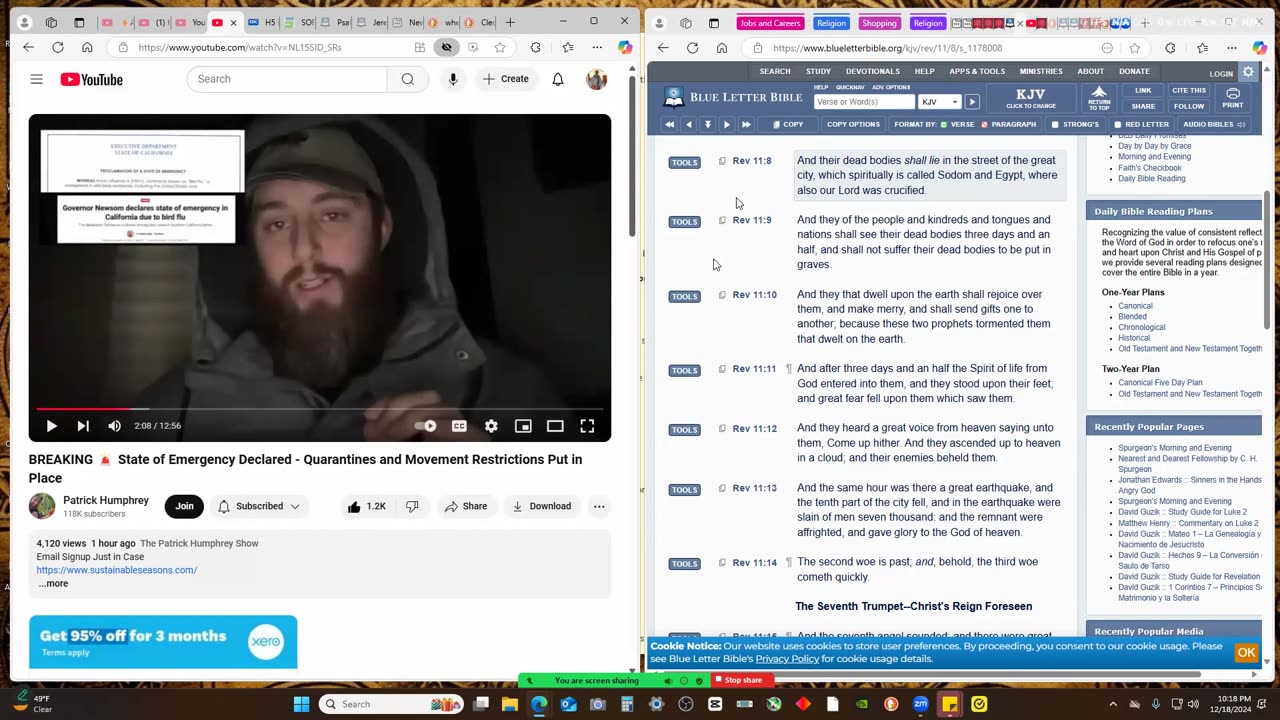Open YouTube account avatar menu
Screen dimensions: 1280x720
[596, 79]
